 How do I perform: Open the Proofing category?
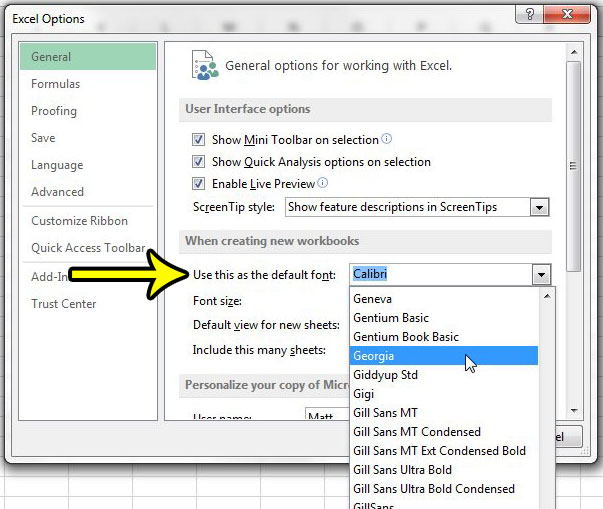[88, 111]
